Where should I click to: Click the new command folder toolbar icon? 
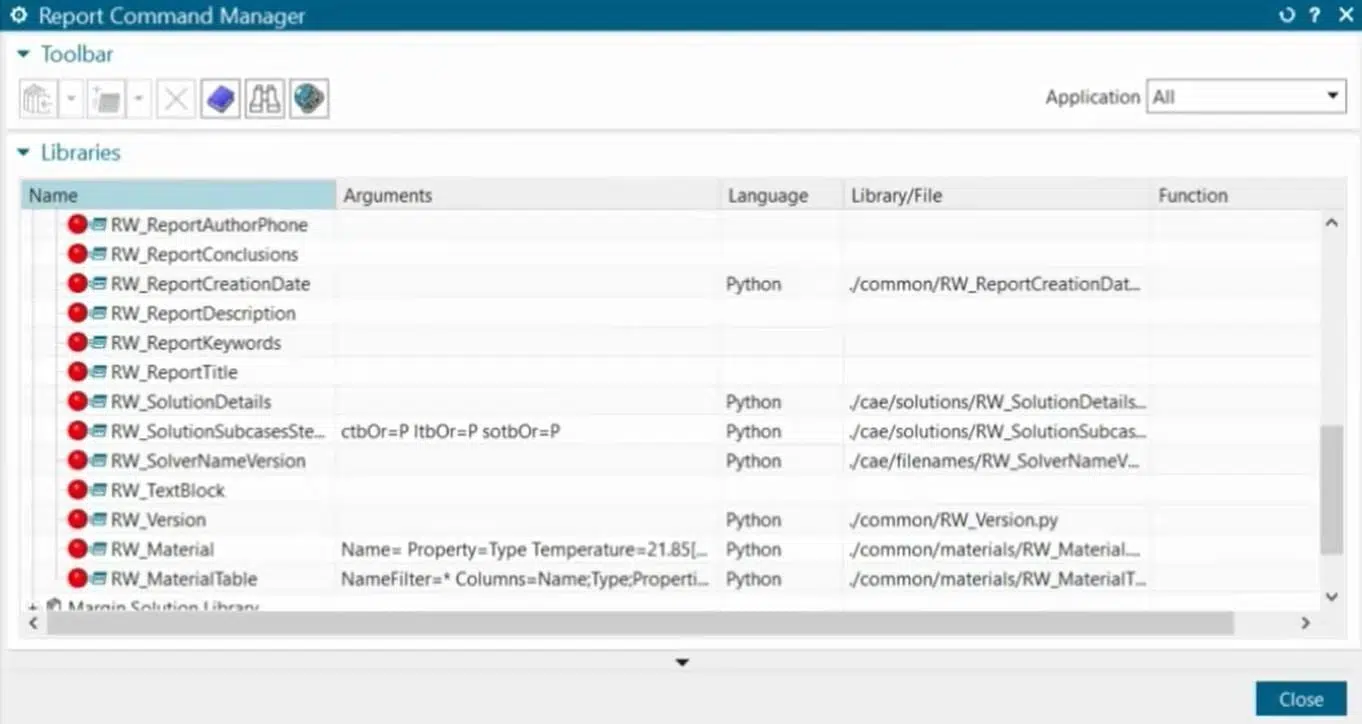106,99
